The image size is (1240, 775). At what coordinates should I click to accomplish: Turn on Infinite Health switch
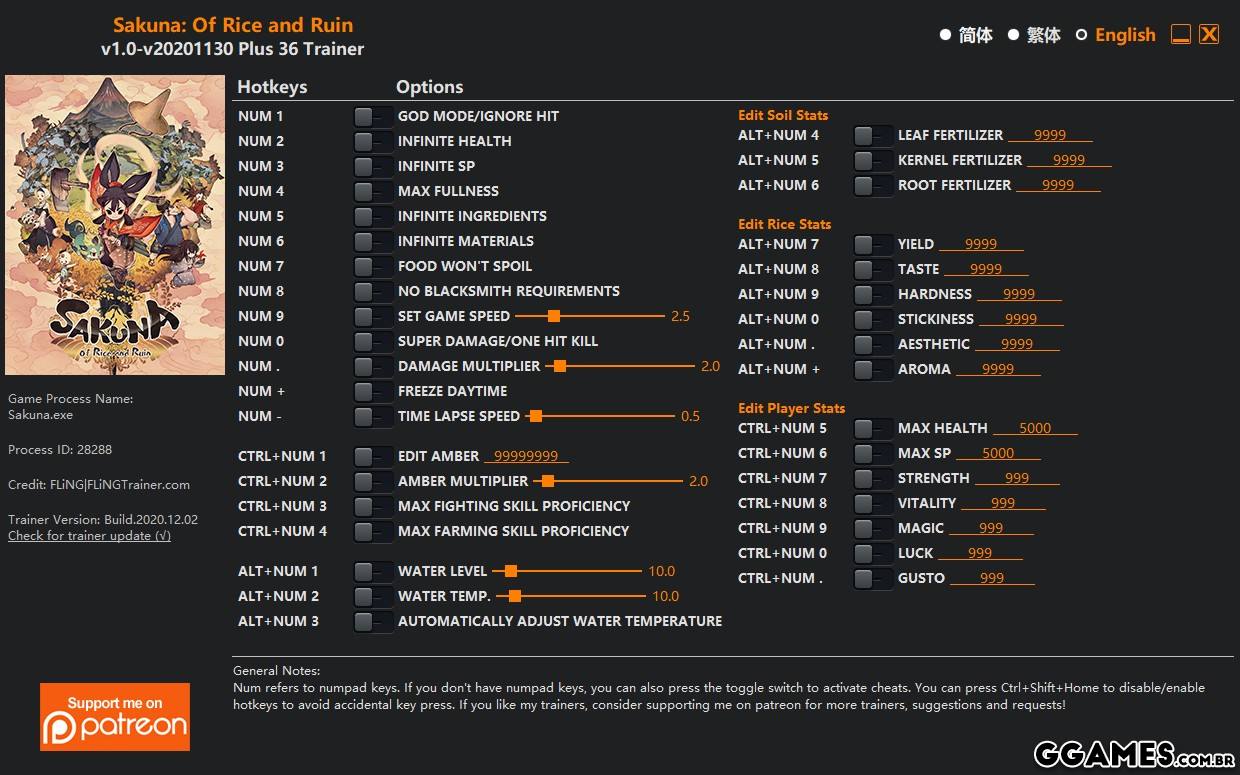(373, 142)
